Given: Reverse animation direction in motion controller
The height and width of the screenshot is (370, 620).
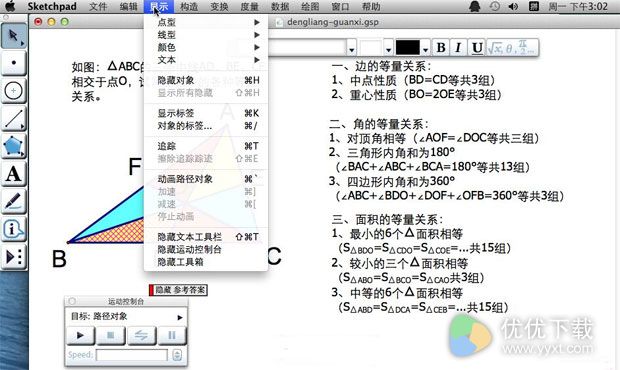Looking at the screenshot, I should tap(141, 336).
